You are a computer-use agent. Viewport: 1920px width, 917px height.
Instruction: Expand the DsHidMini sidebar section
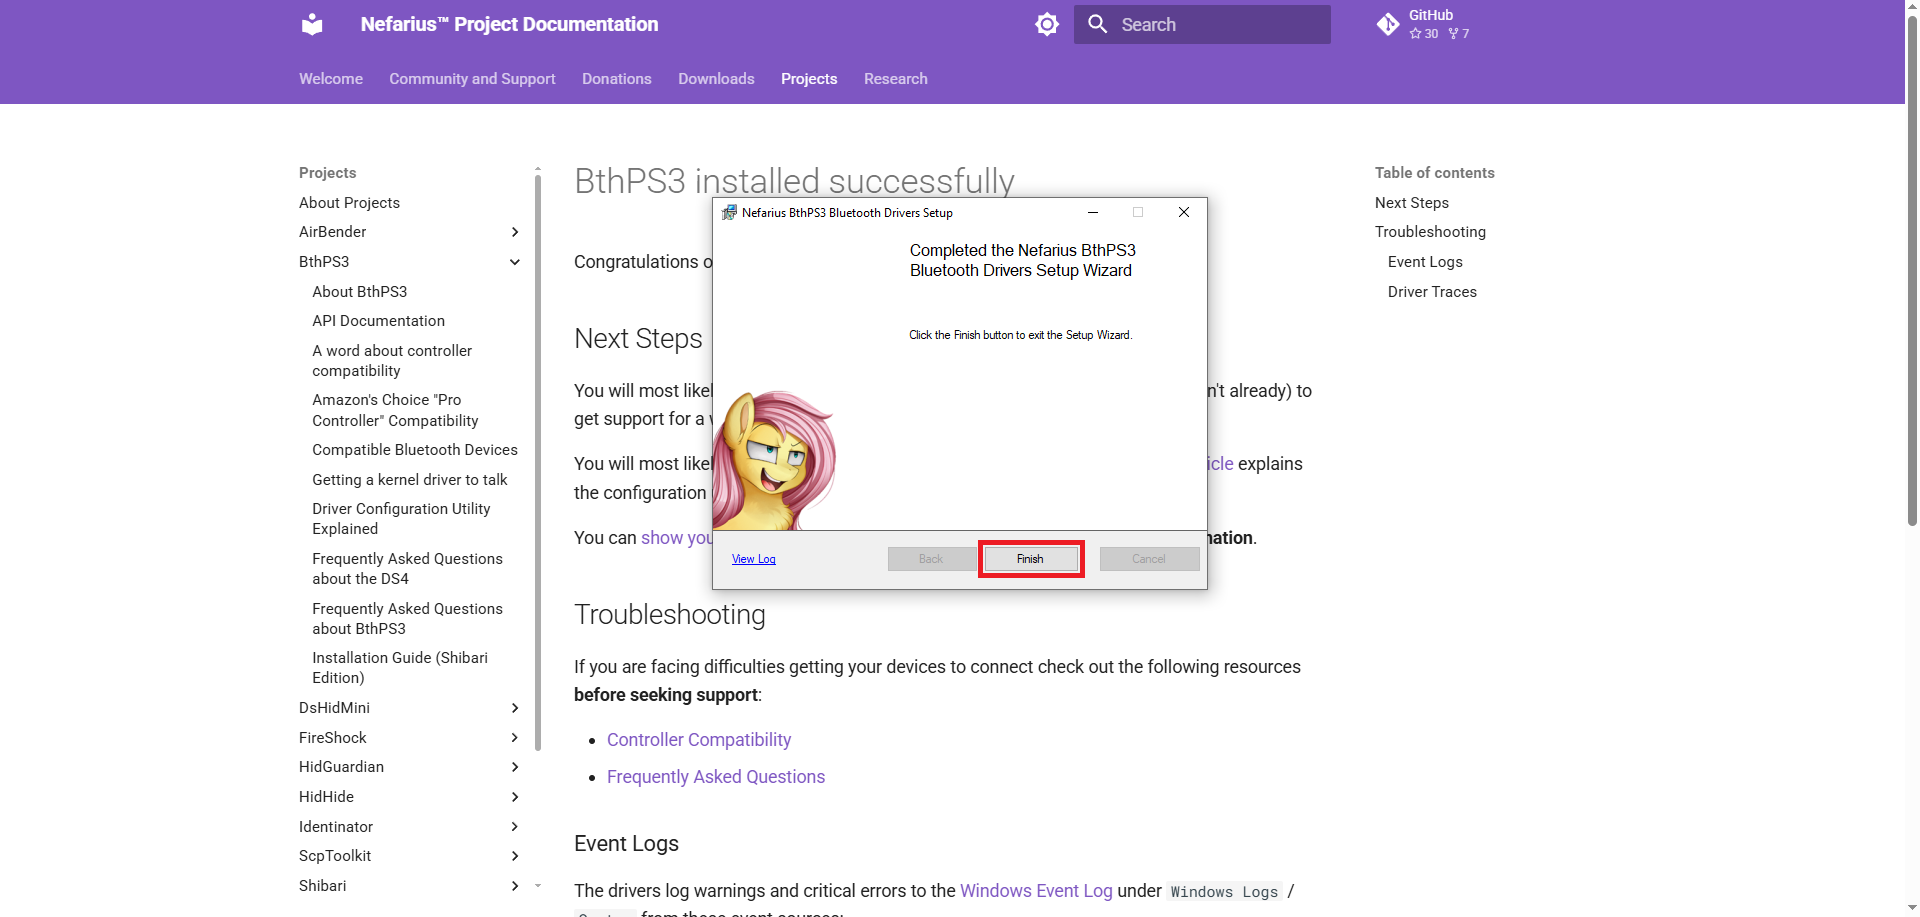pos(515,708)
